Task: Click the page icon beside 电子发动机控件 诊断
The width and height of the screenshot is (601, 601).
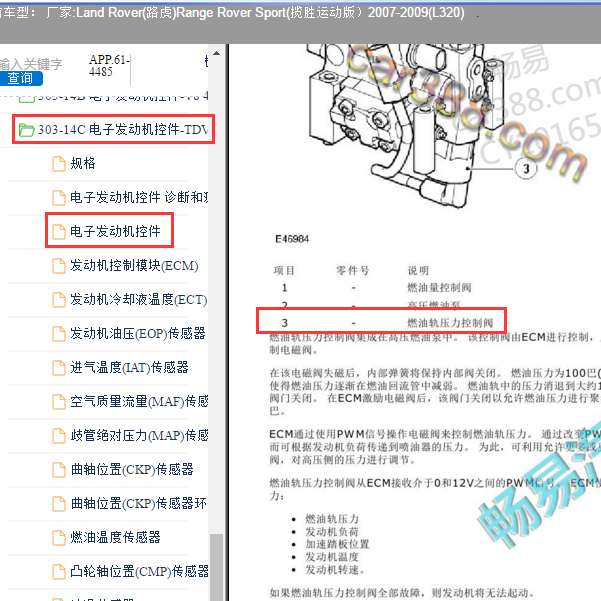Action: point(59,198)
